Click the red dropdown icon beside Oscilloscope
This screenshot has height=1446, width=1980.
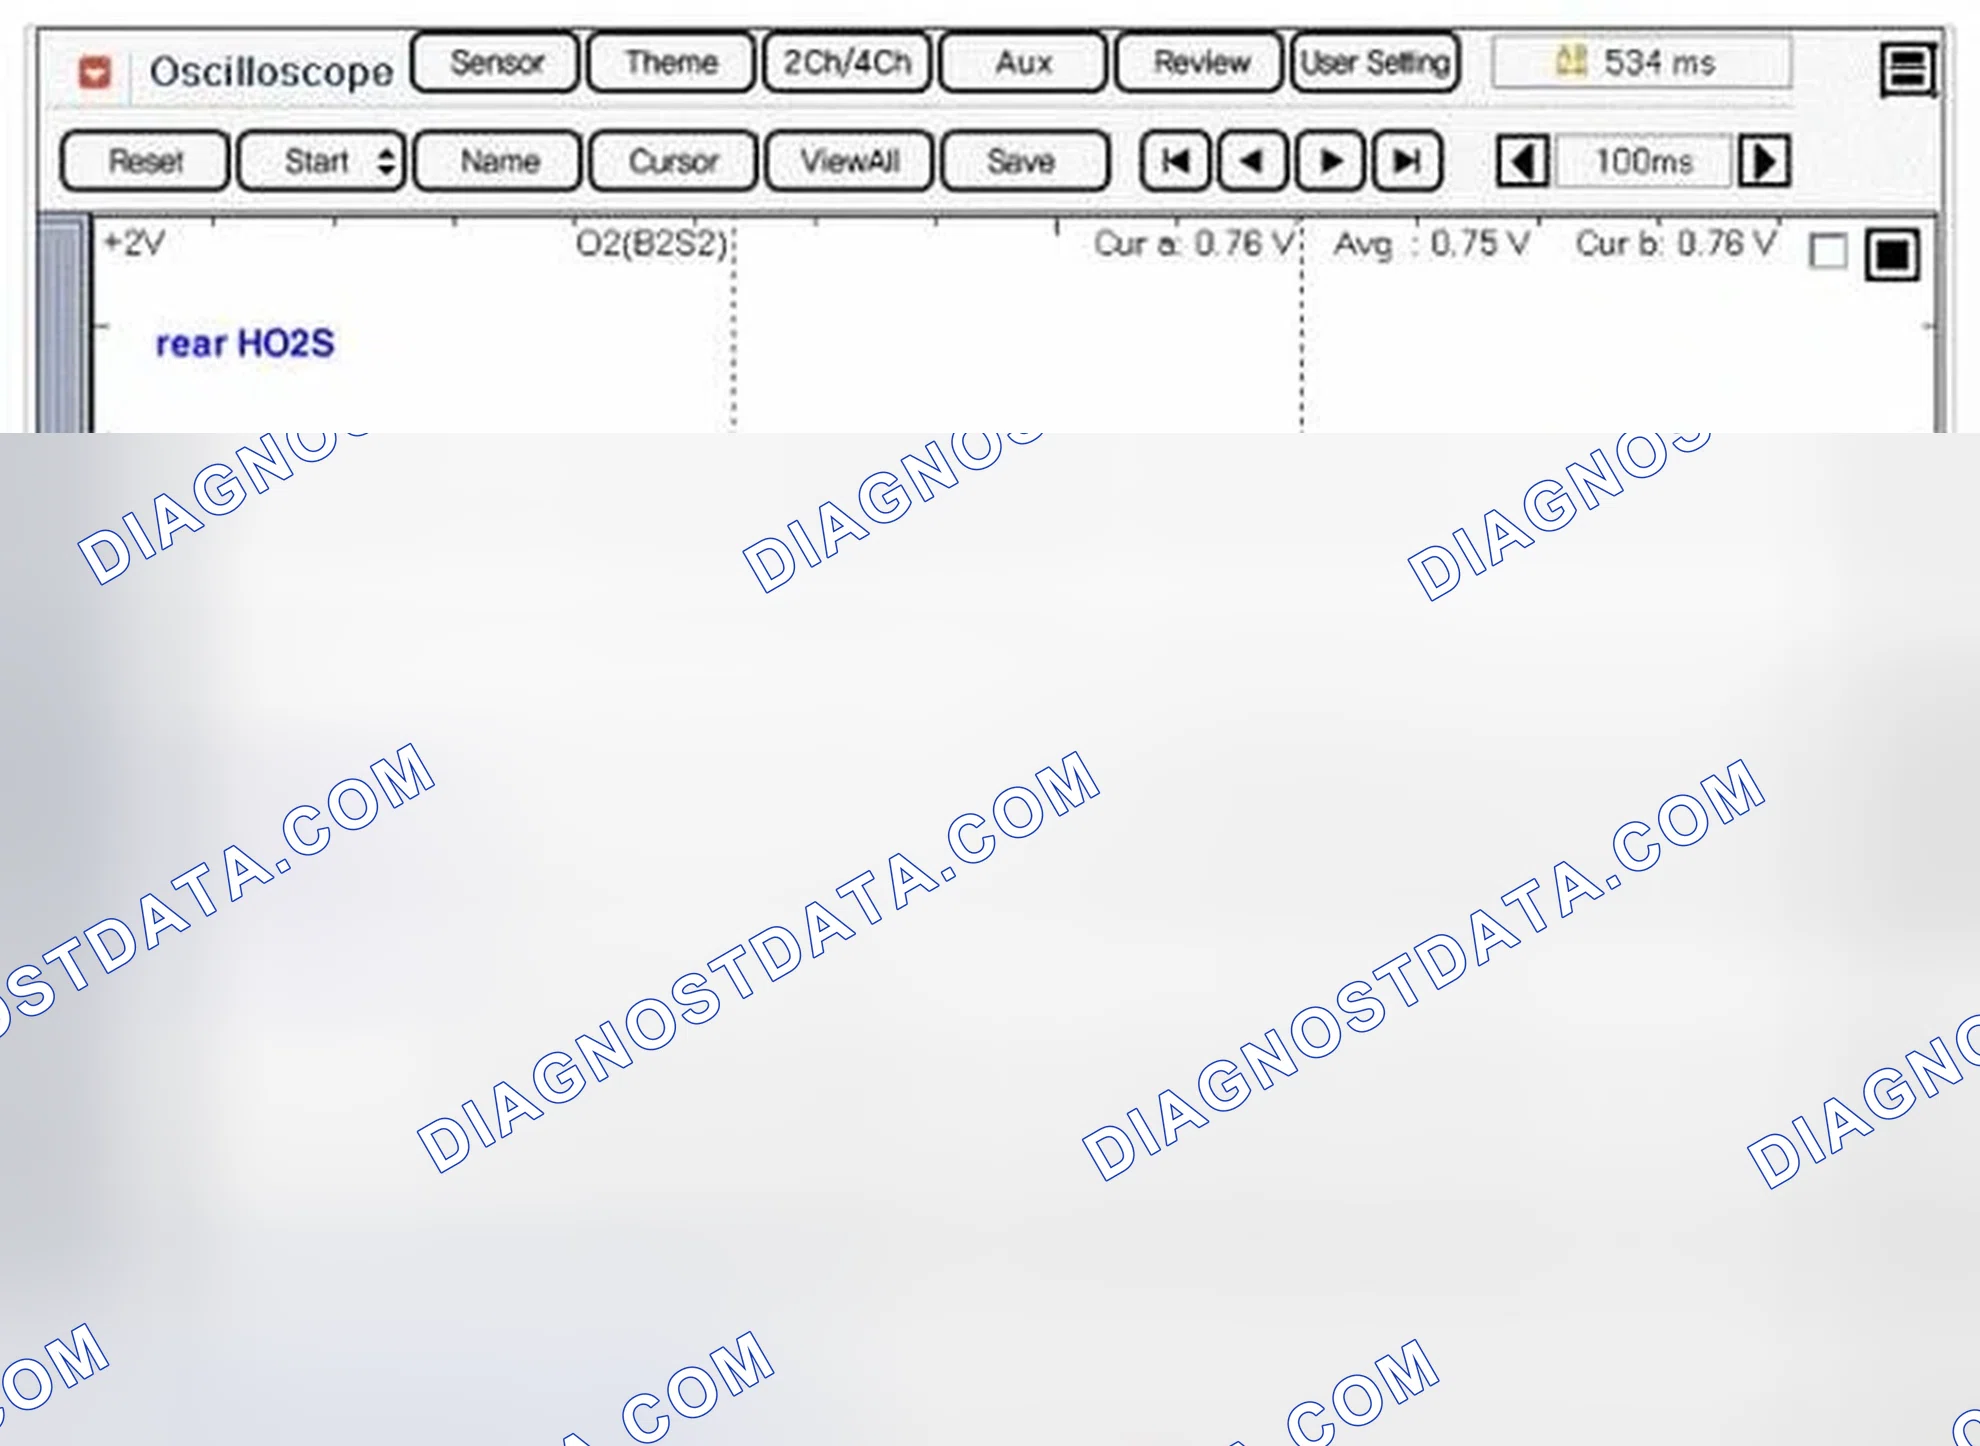(x=95, y=72)
